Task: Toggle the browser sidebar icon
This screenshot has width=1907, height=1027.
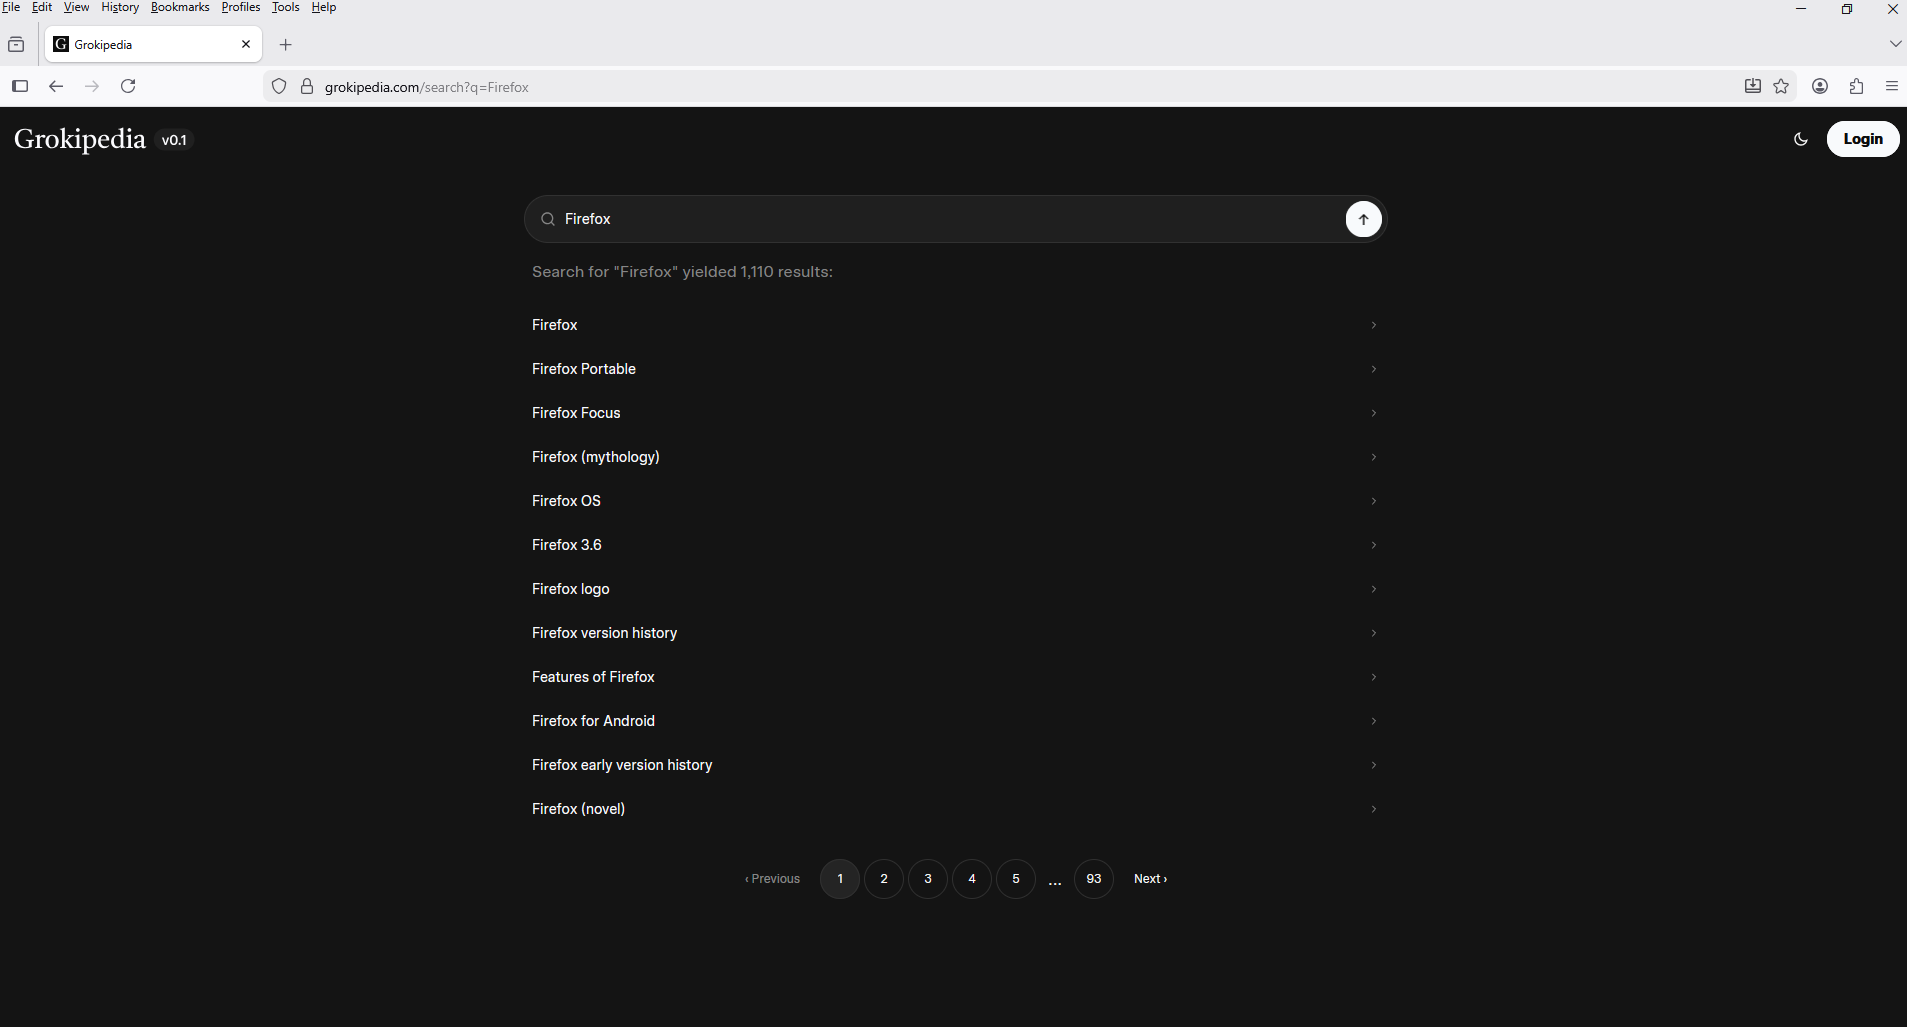Action: pyautogui.click(x=20, y=86)
